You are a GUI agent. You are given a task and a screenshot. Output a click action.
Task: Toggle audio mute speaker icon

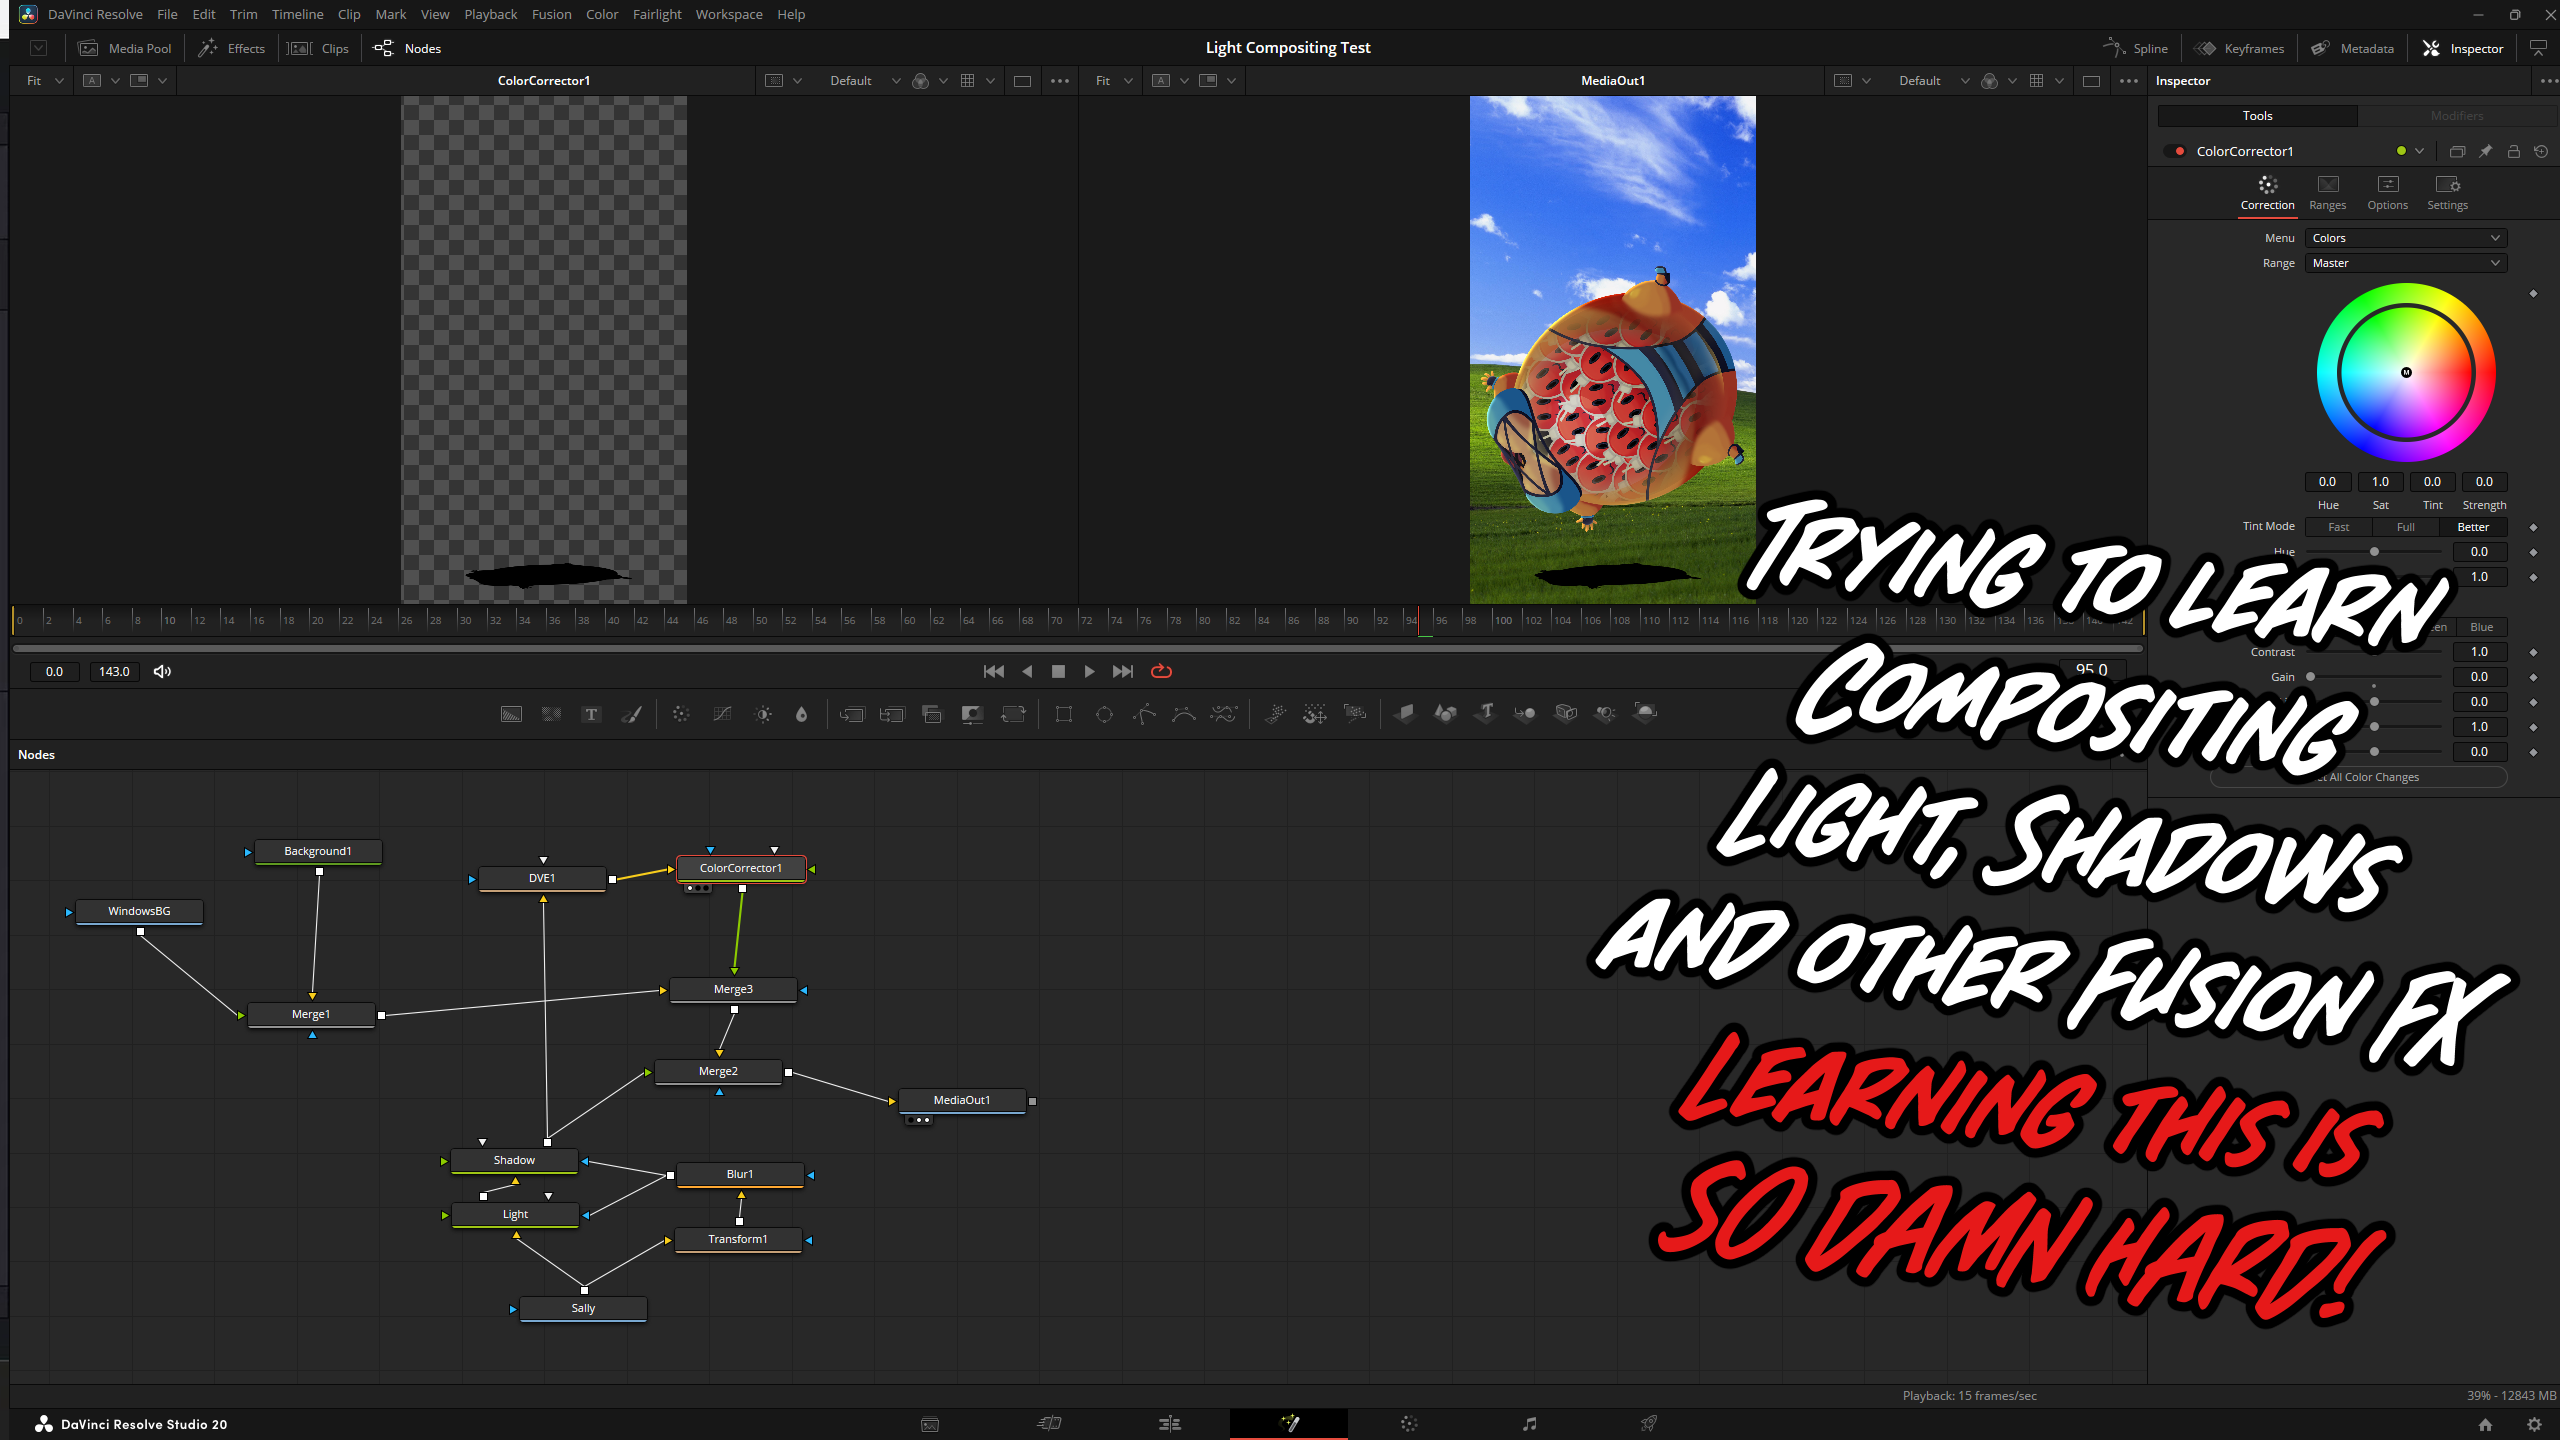pos(162,671)
